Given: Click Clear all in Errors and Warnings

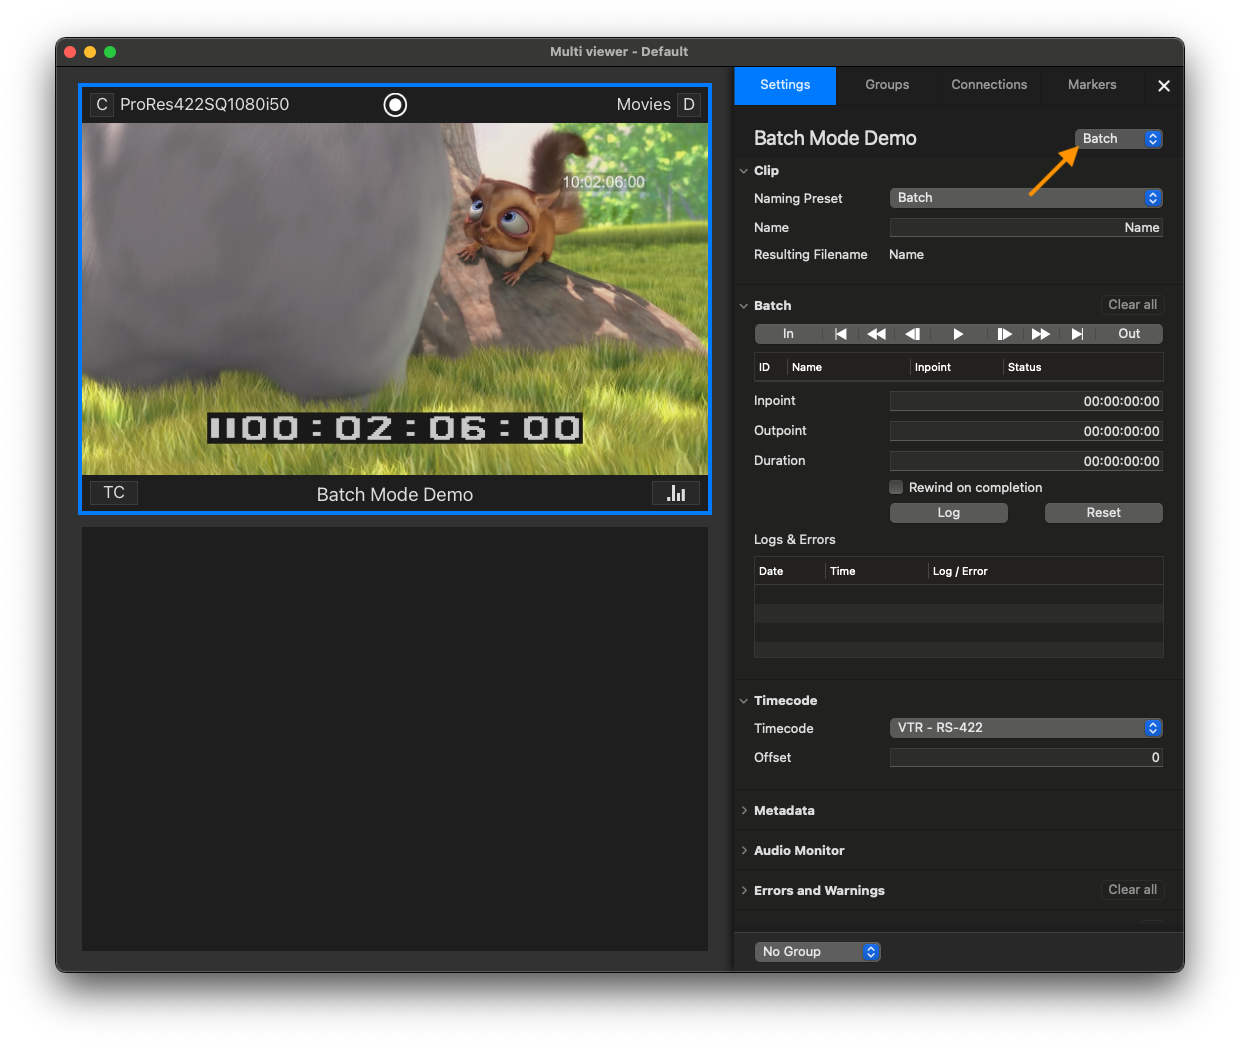Looking at the screenshot, I should [1132, 890].
